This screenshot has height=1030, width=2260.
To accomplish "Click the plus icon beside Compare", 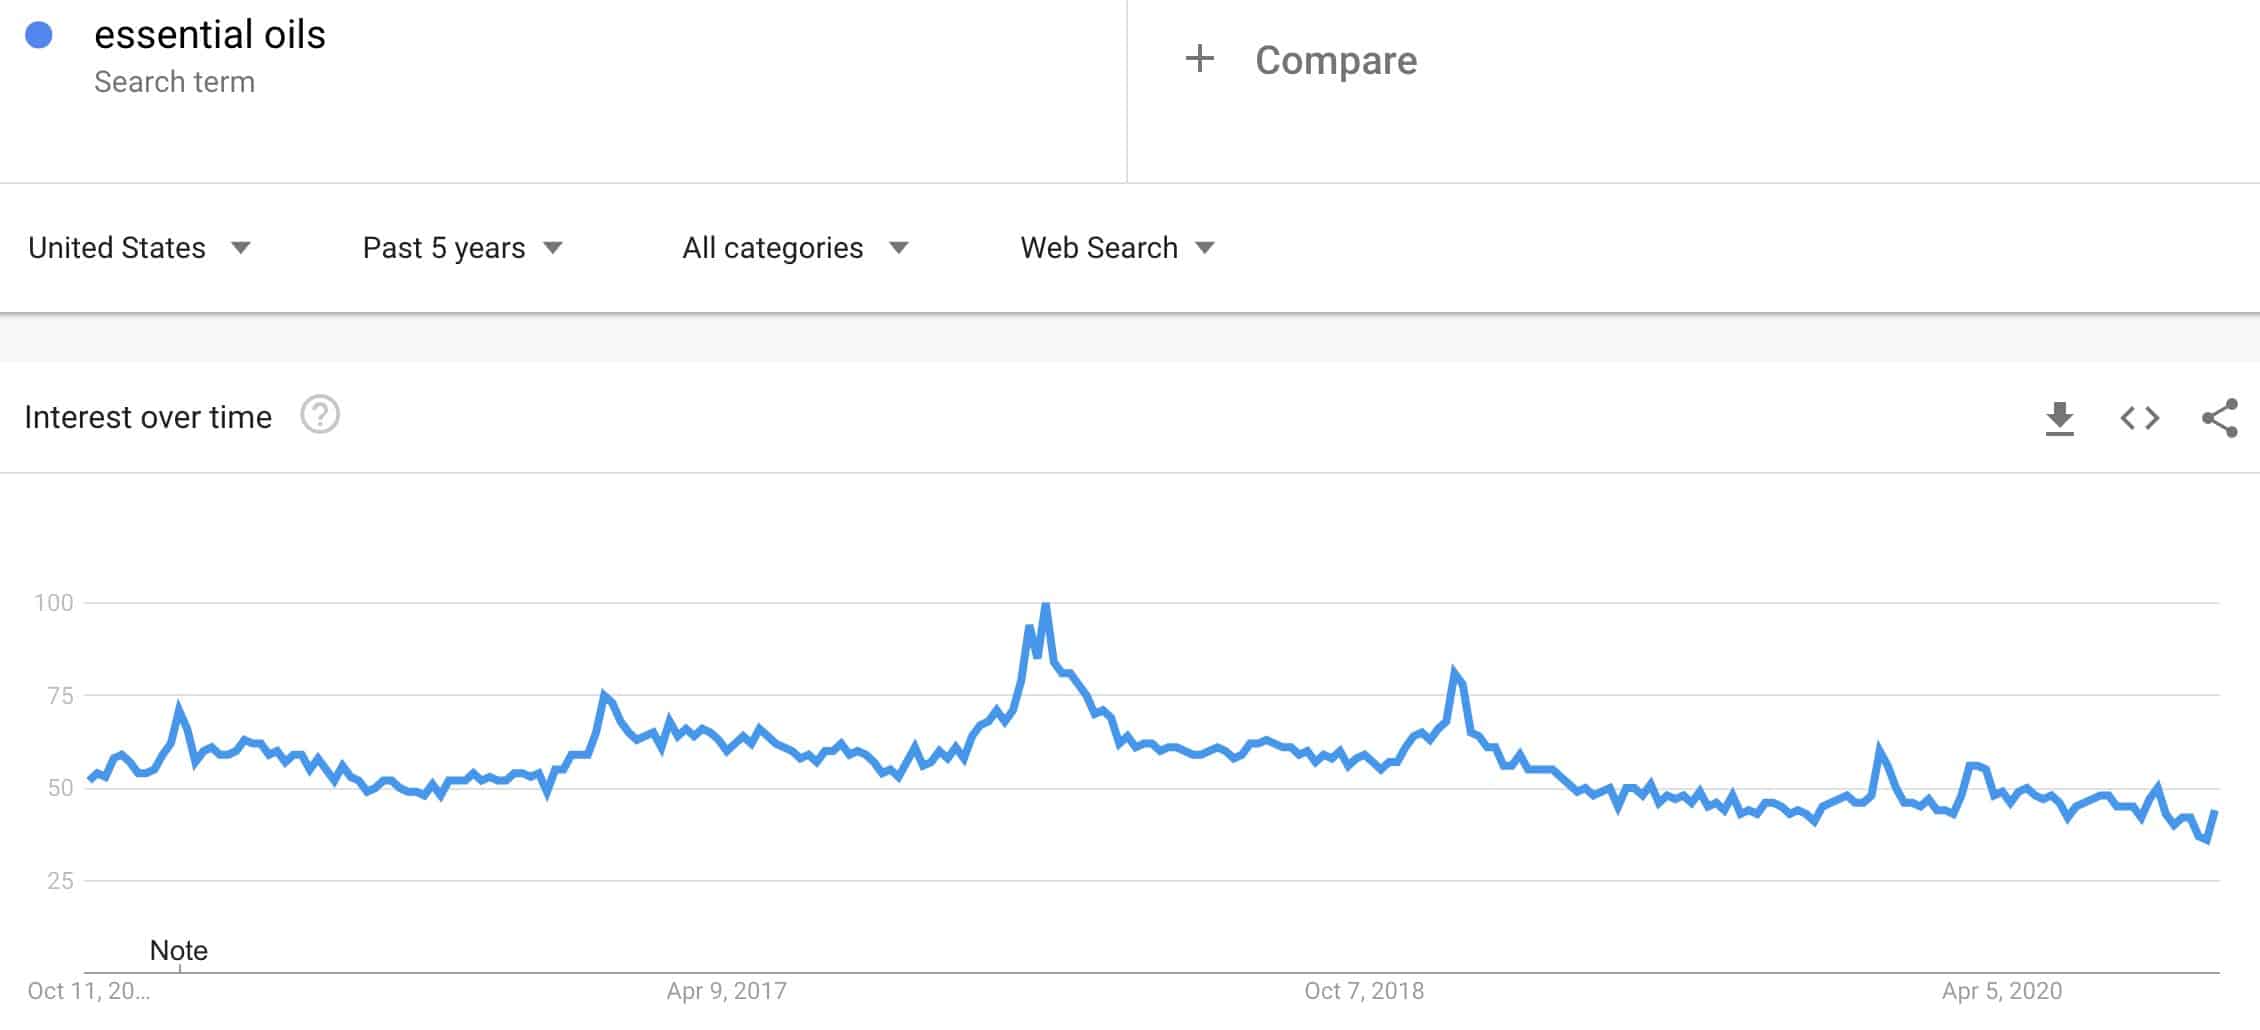I will coord(1199,59).
